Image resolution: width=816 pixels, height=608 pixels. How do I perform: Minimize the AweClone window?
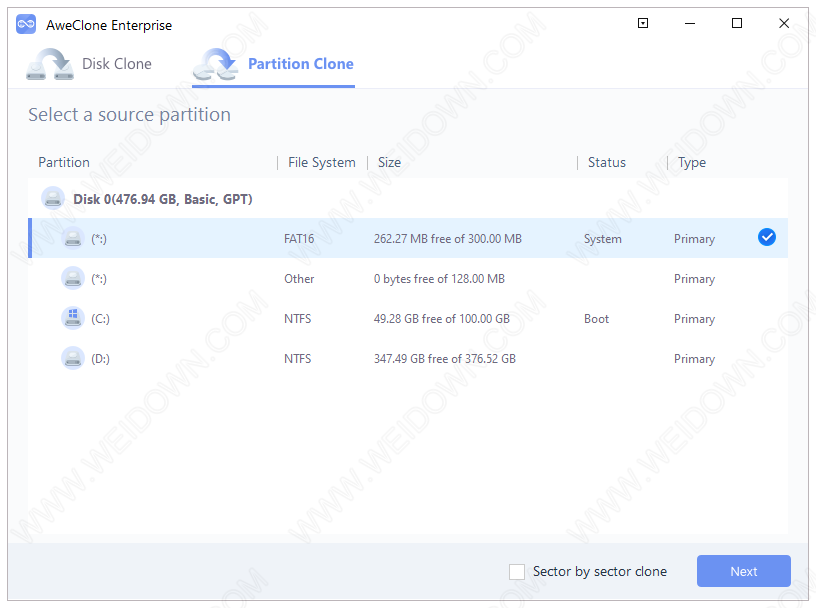tap(690, 23)
